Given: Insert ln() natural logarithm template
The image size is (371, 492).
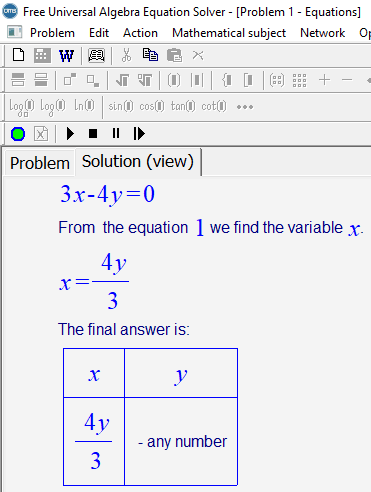Looking at the screenshot, I should pos(84,106).
